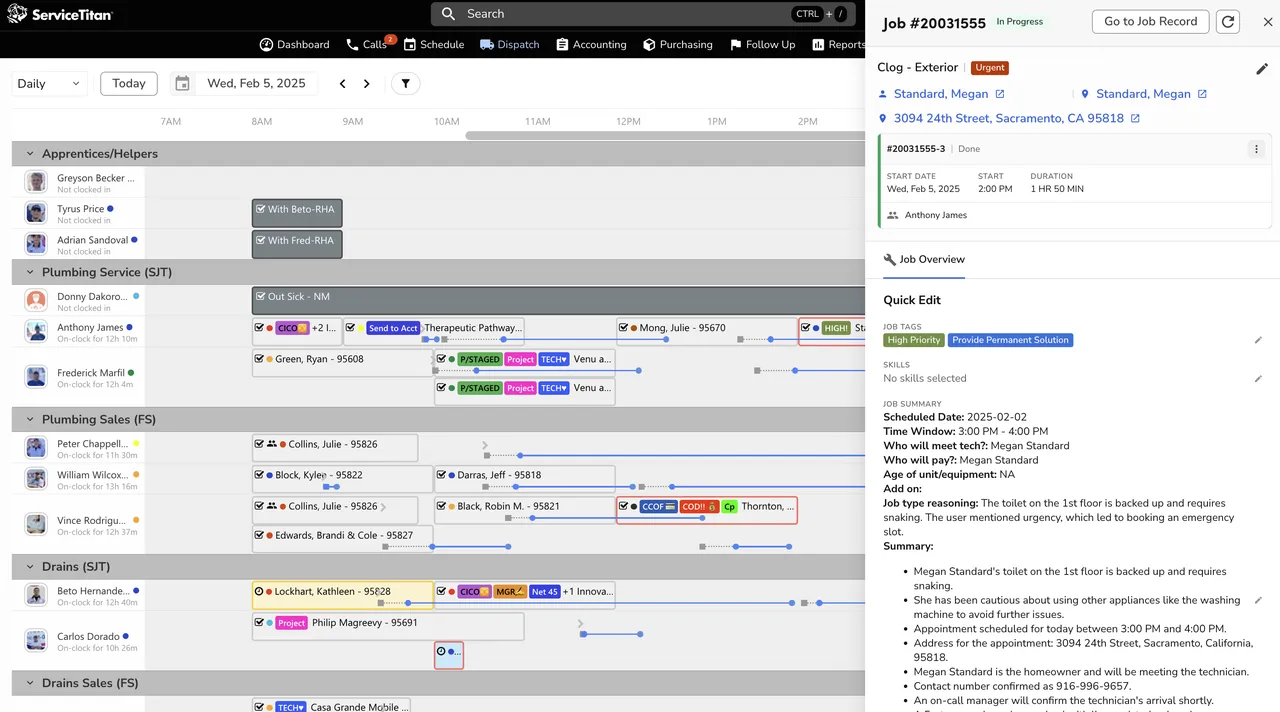1280x712 pixels.
Task: Edit the Clog - Exterior job title
Action: (1262, 69)
